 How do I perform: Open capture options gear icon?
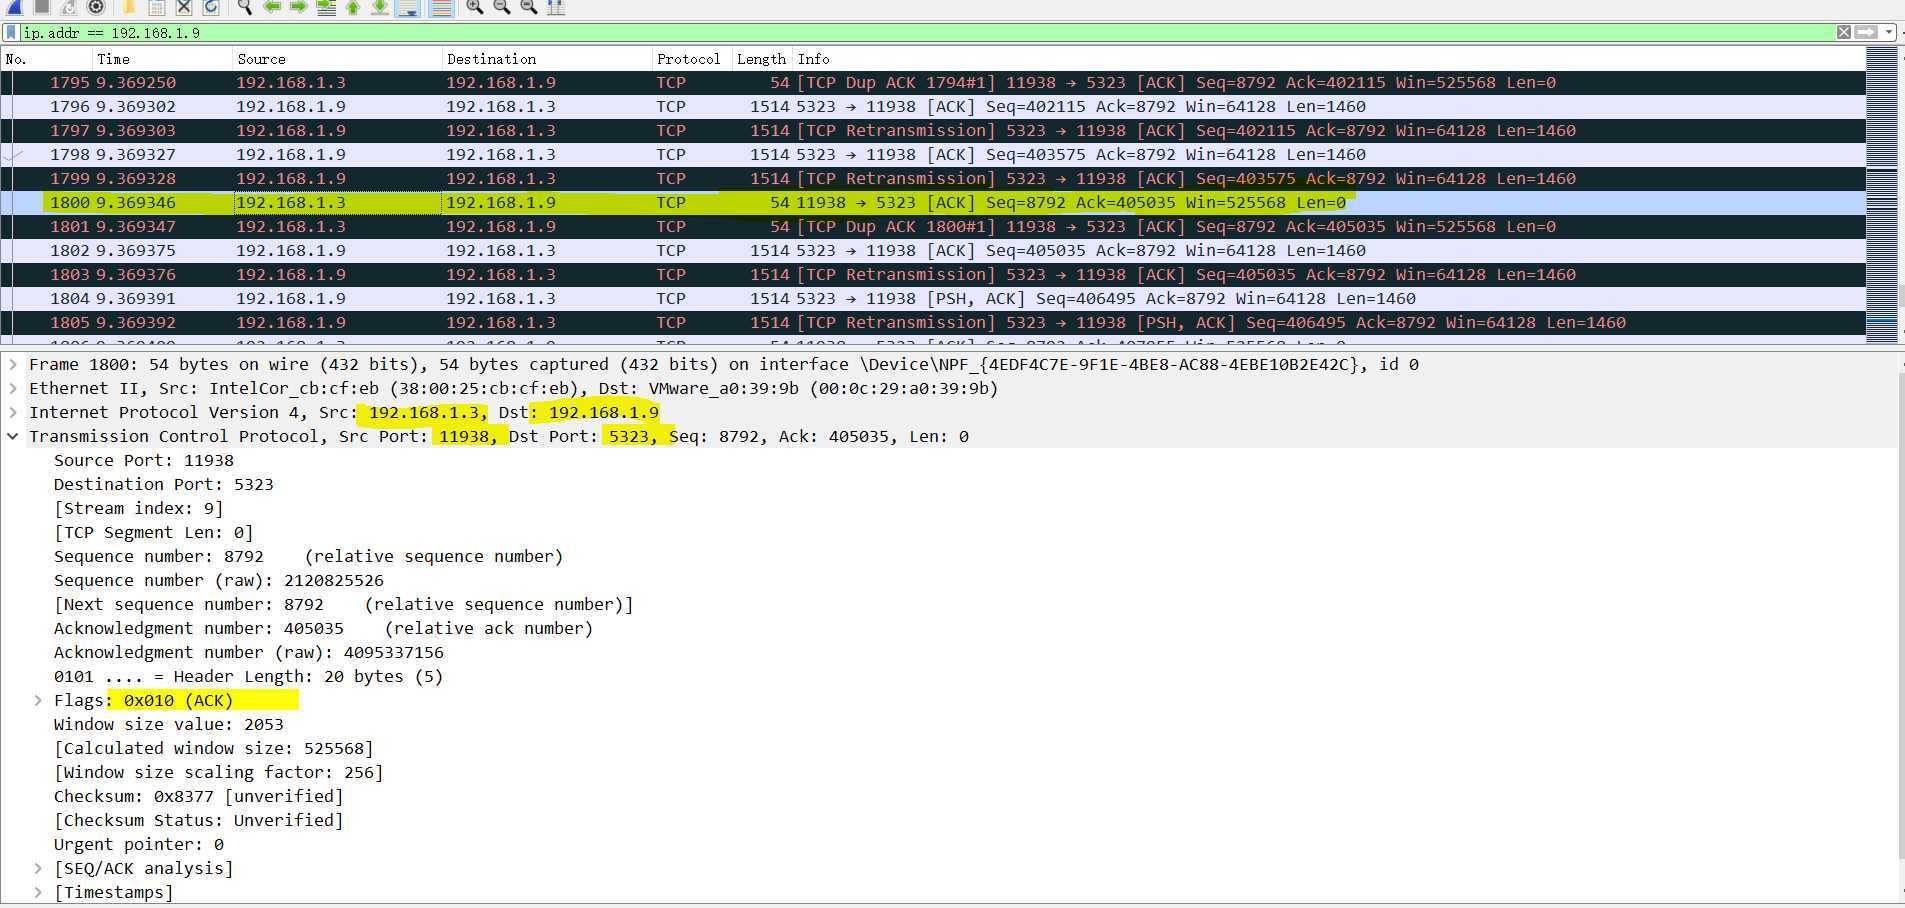coord(96,7)
